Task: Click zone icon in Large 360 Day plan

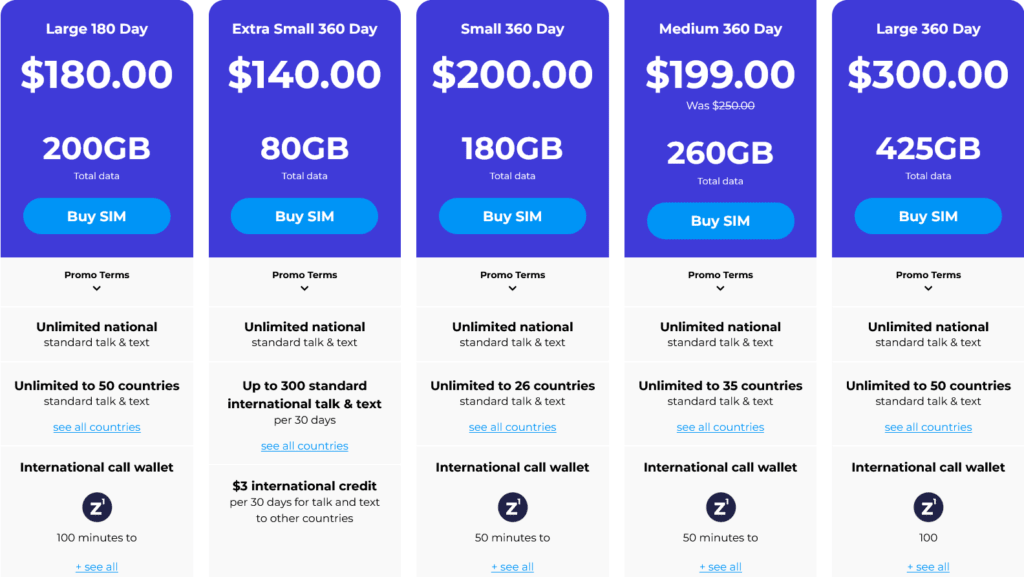Action: (928, 507)
